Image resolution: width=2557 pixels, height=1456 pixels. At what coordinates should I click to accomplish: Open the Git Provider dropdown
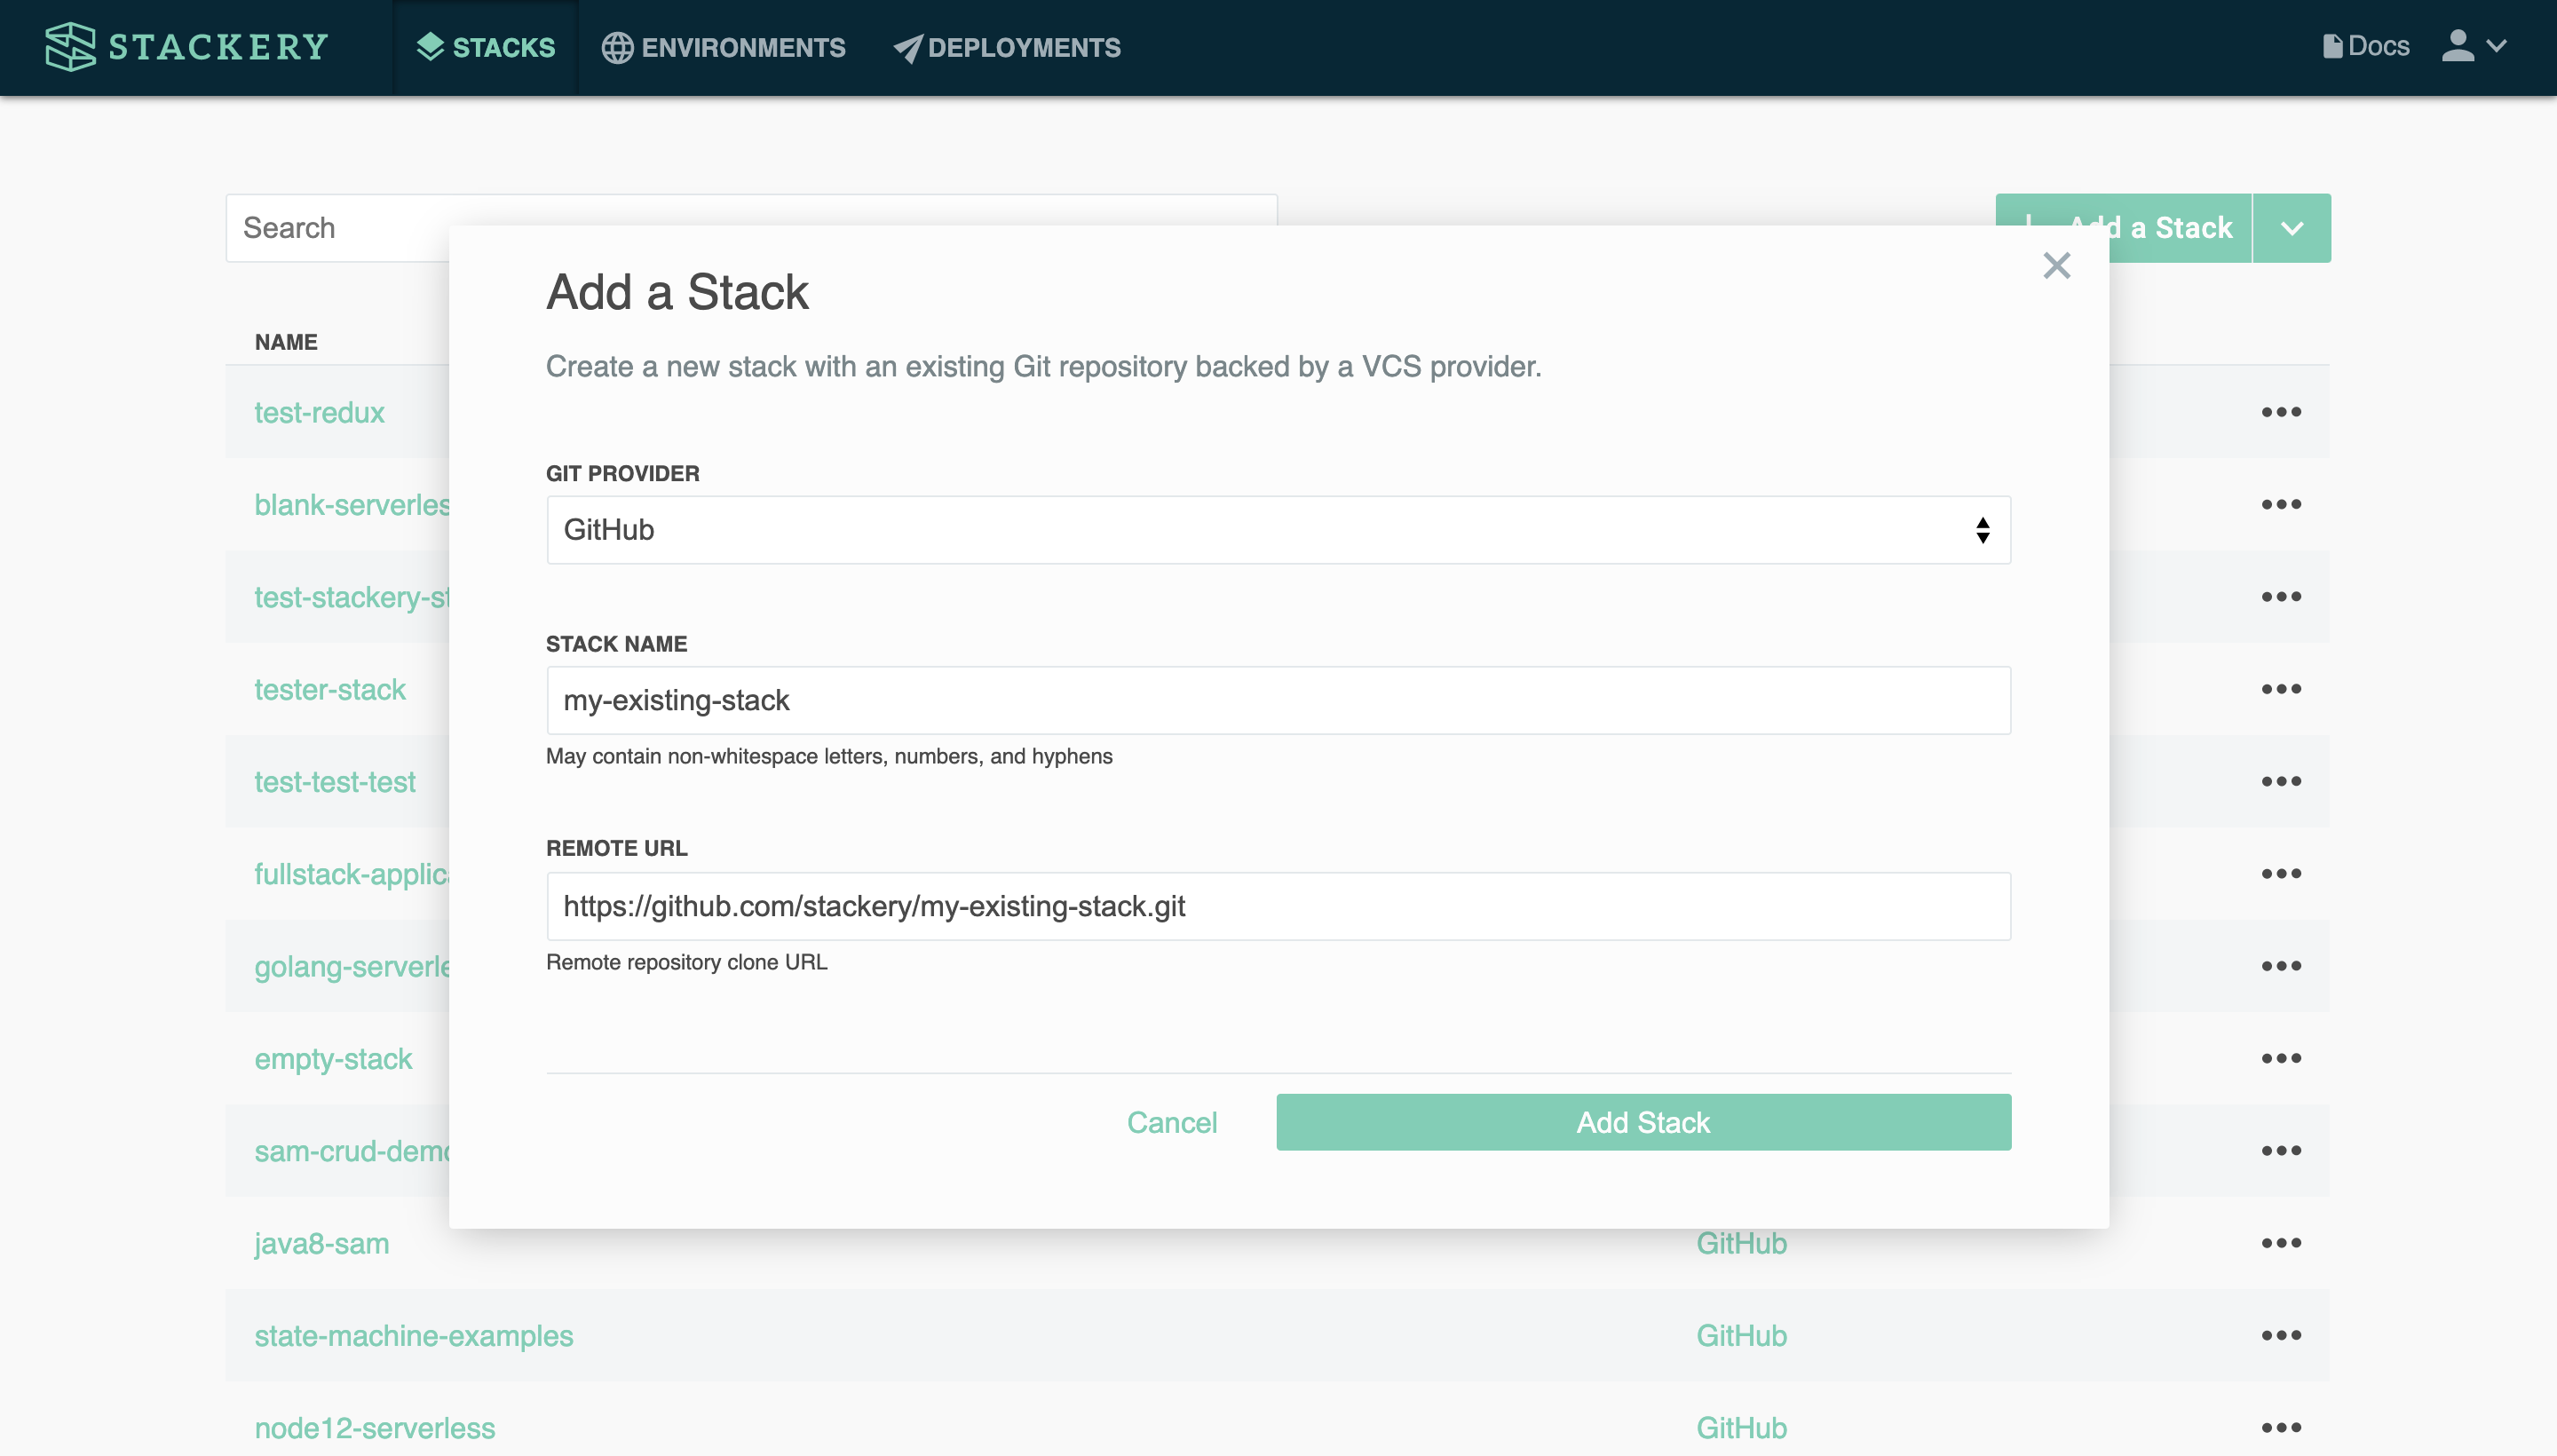click(1278, 530)
